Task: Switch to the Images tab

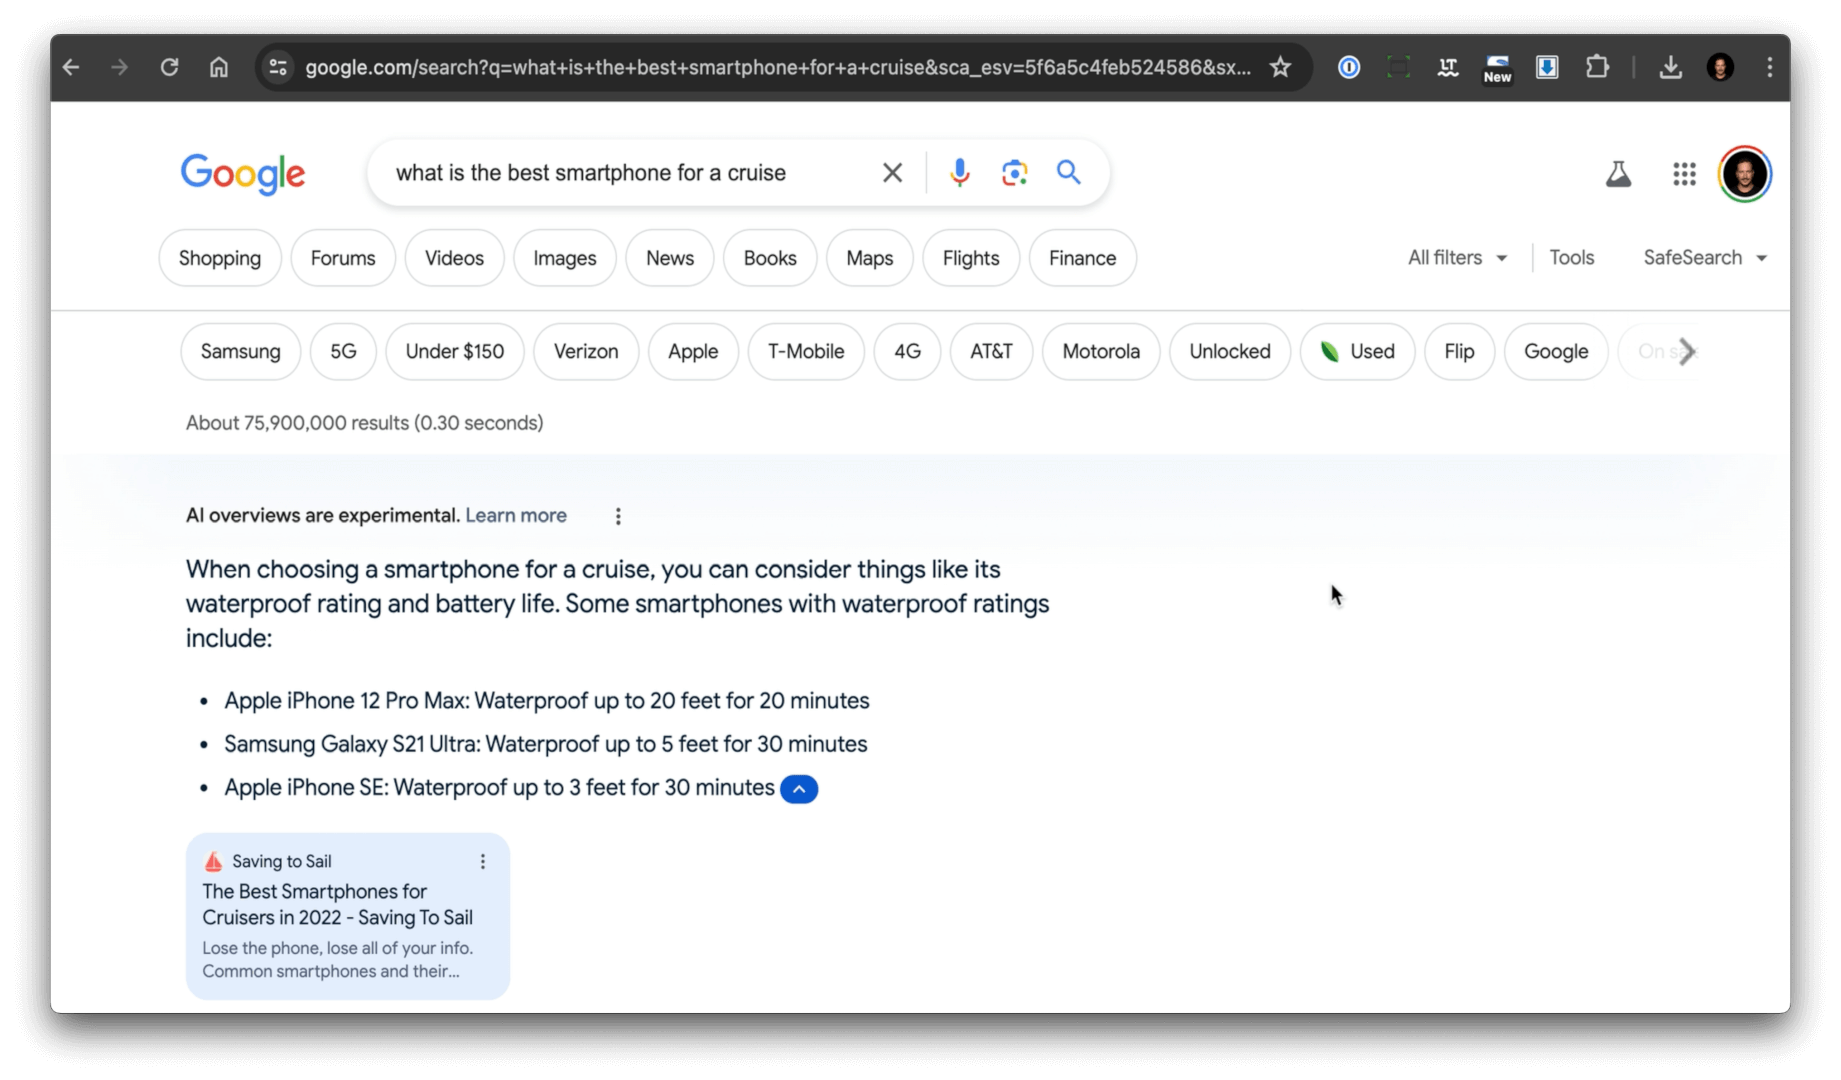Action: pos(564,258)
